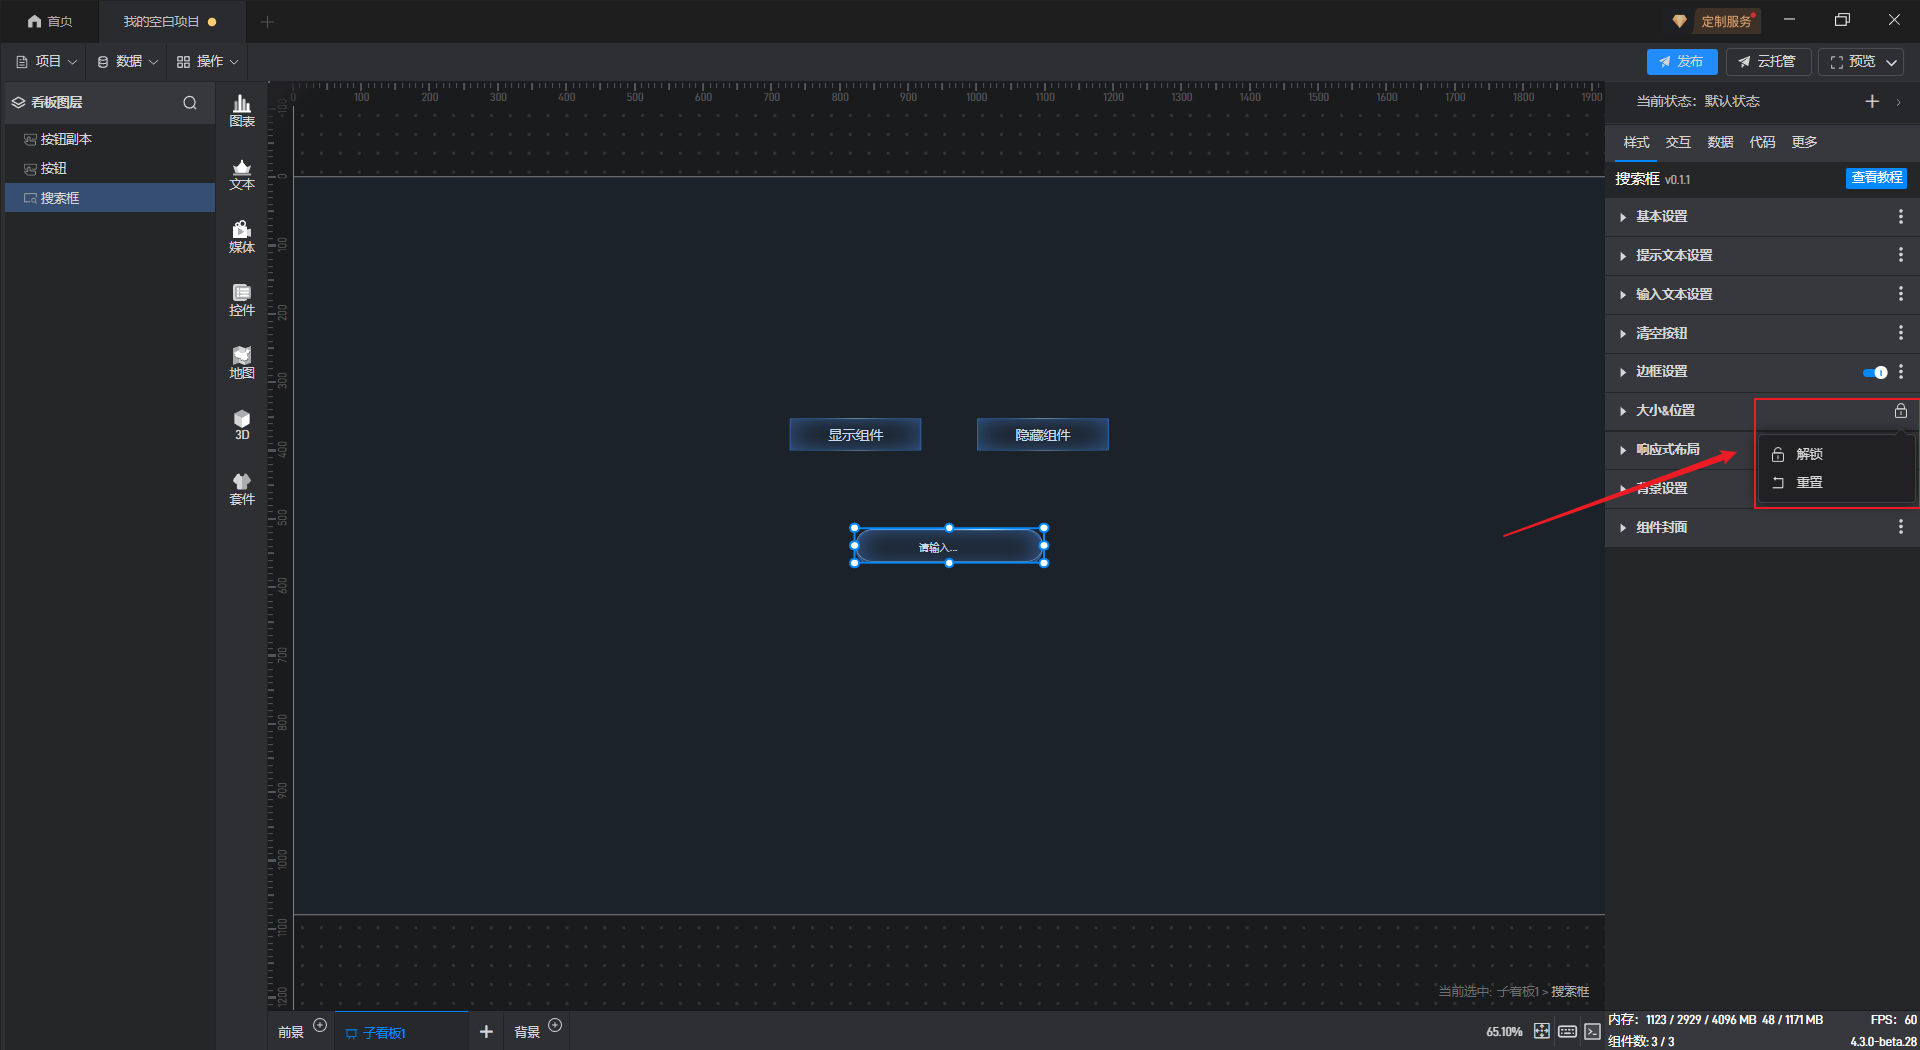This screenshot has height=1050, width=1920.
Task: Select the 按钮 layer
Action: pyautogui.click(x=109, y=168)
